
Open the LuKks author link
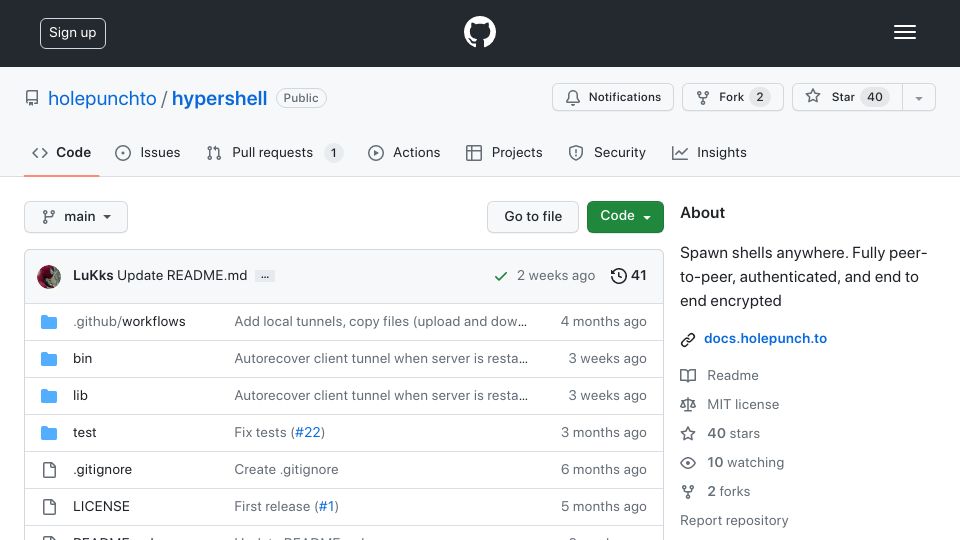pos(93,276)
